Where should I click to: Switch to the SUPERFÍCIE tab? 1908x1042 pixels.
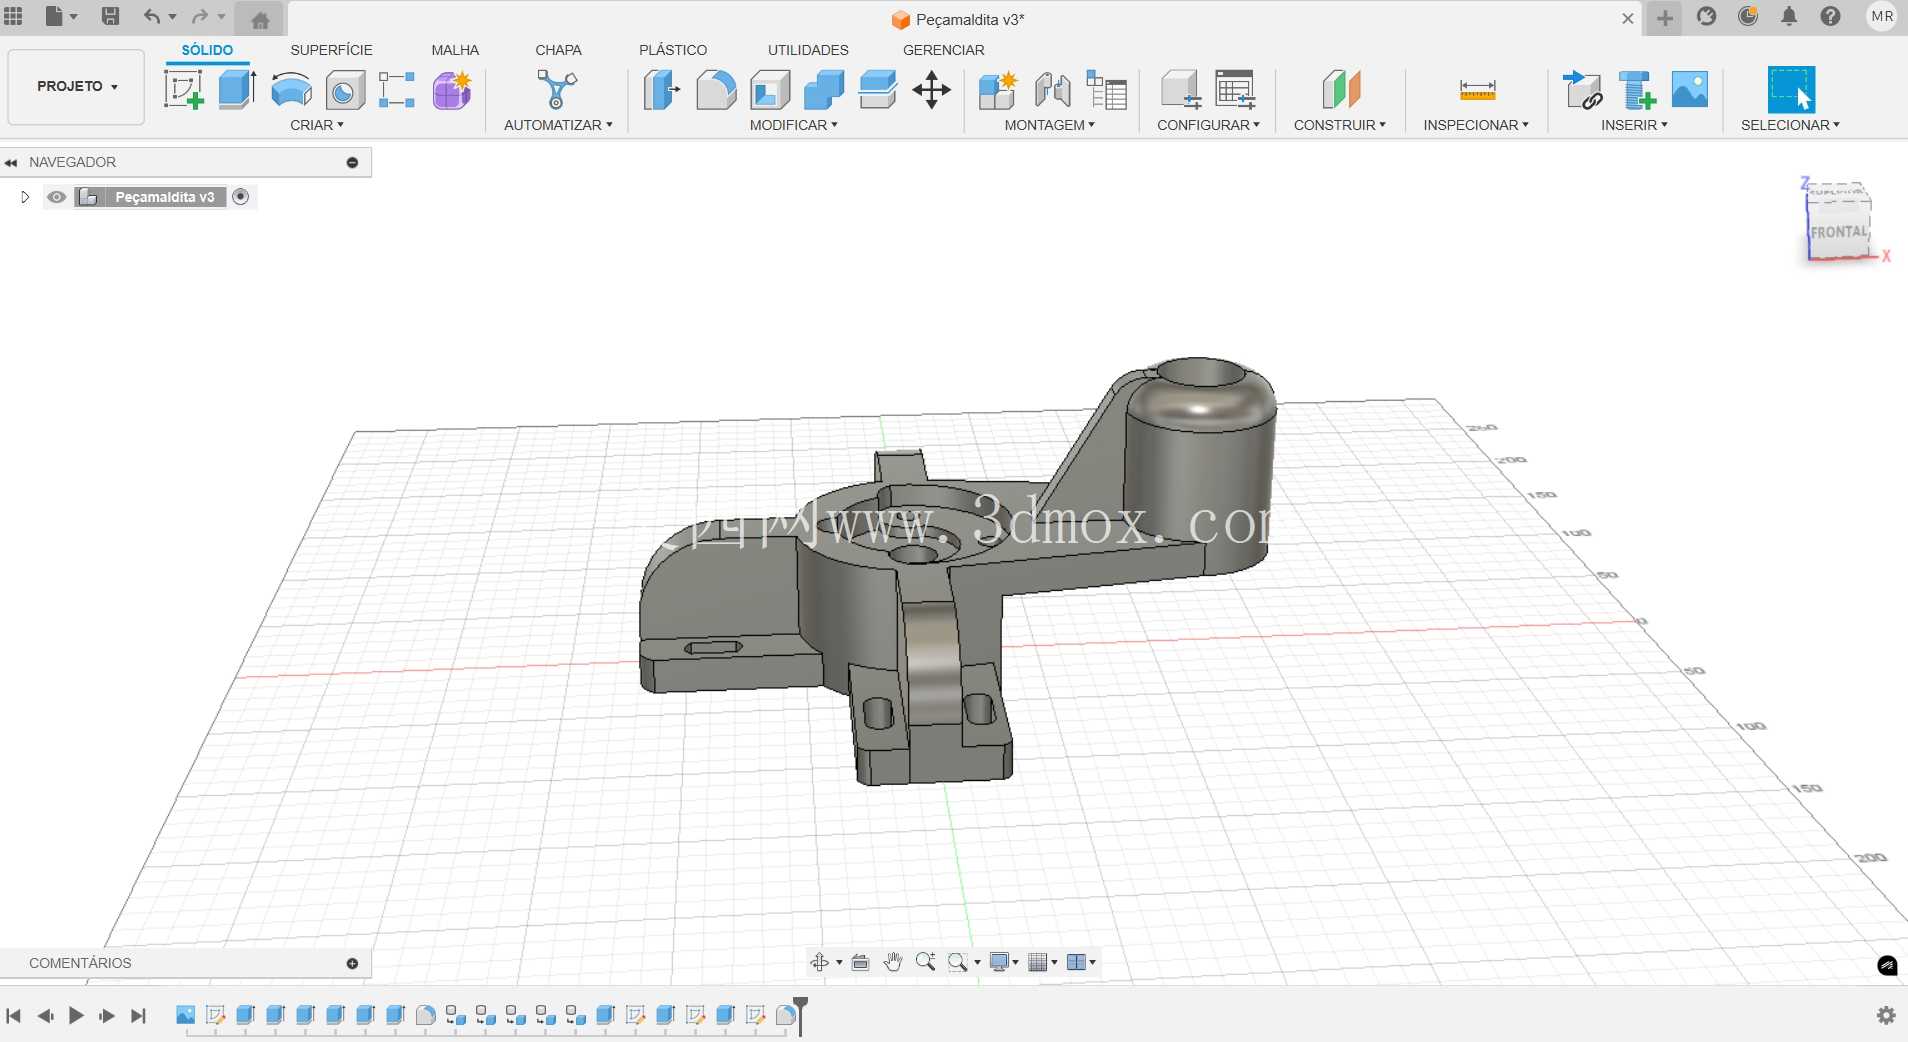tap(331, 50)
